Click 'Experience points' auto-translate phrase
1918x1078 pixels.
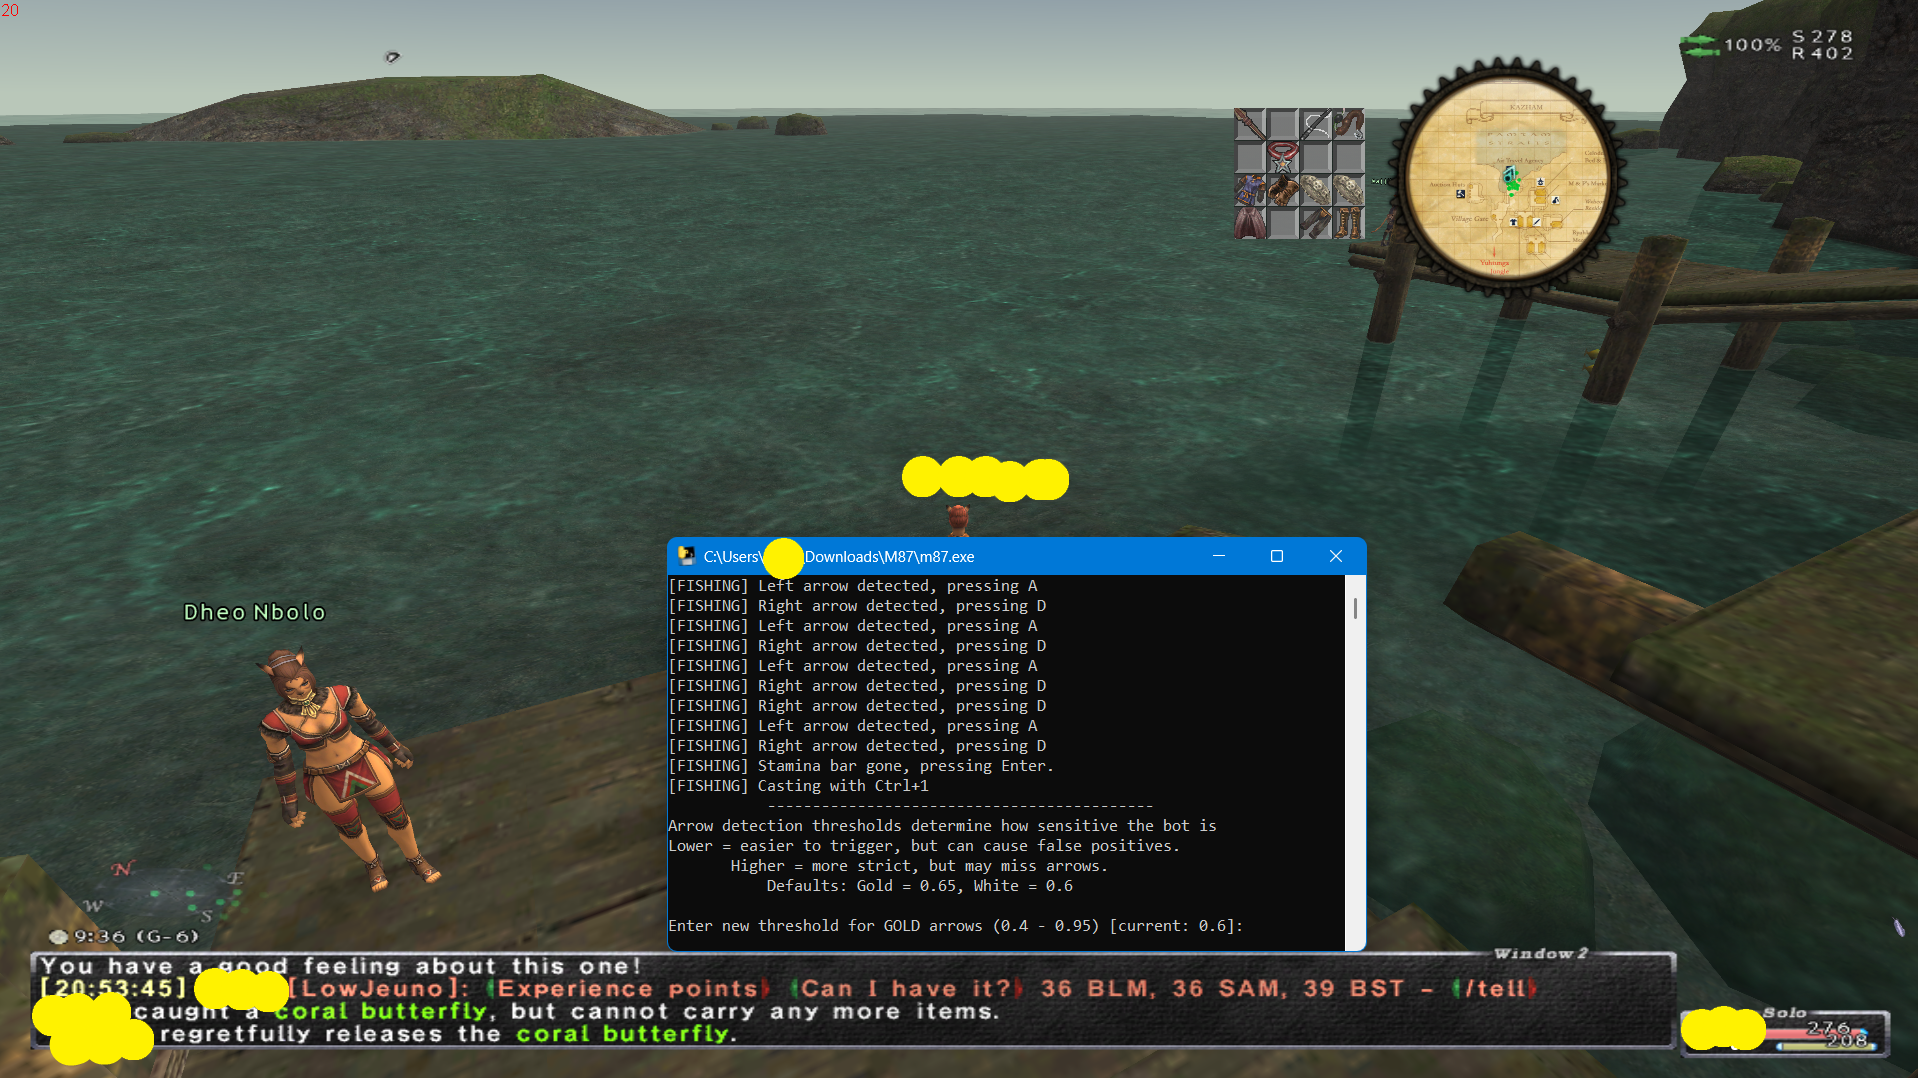coord(628,989)
